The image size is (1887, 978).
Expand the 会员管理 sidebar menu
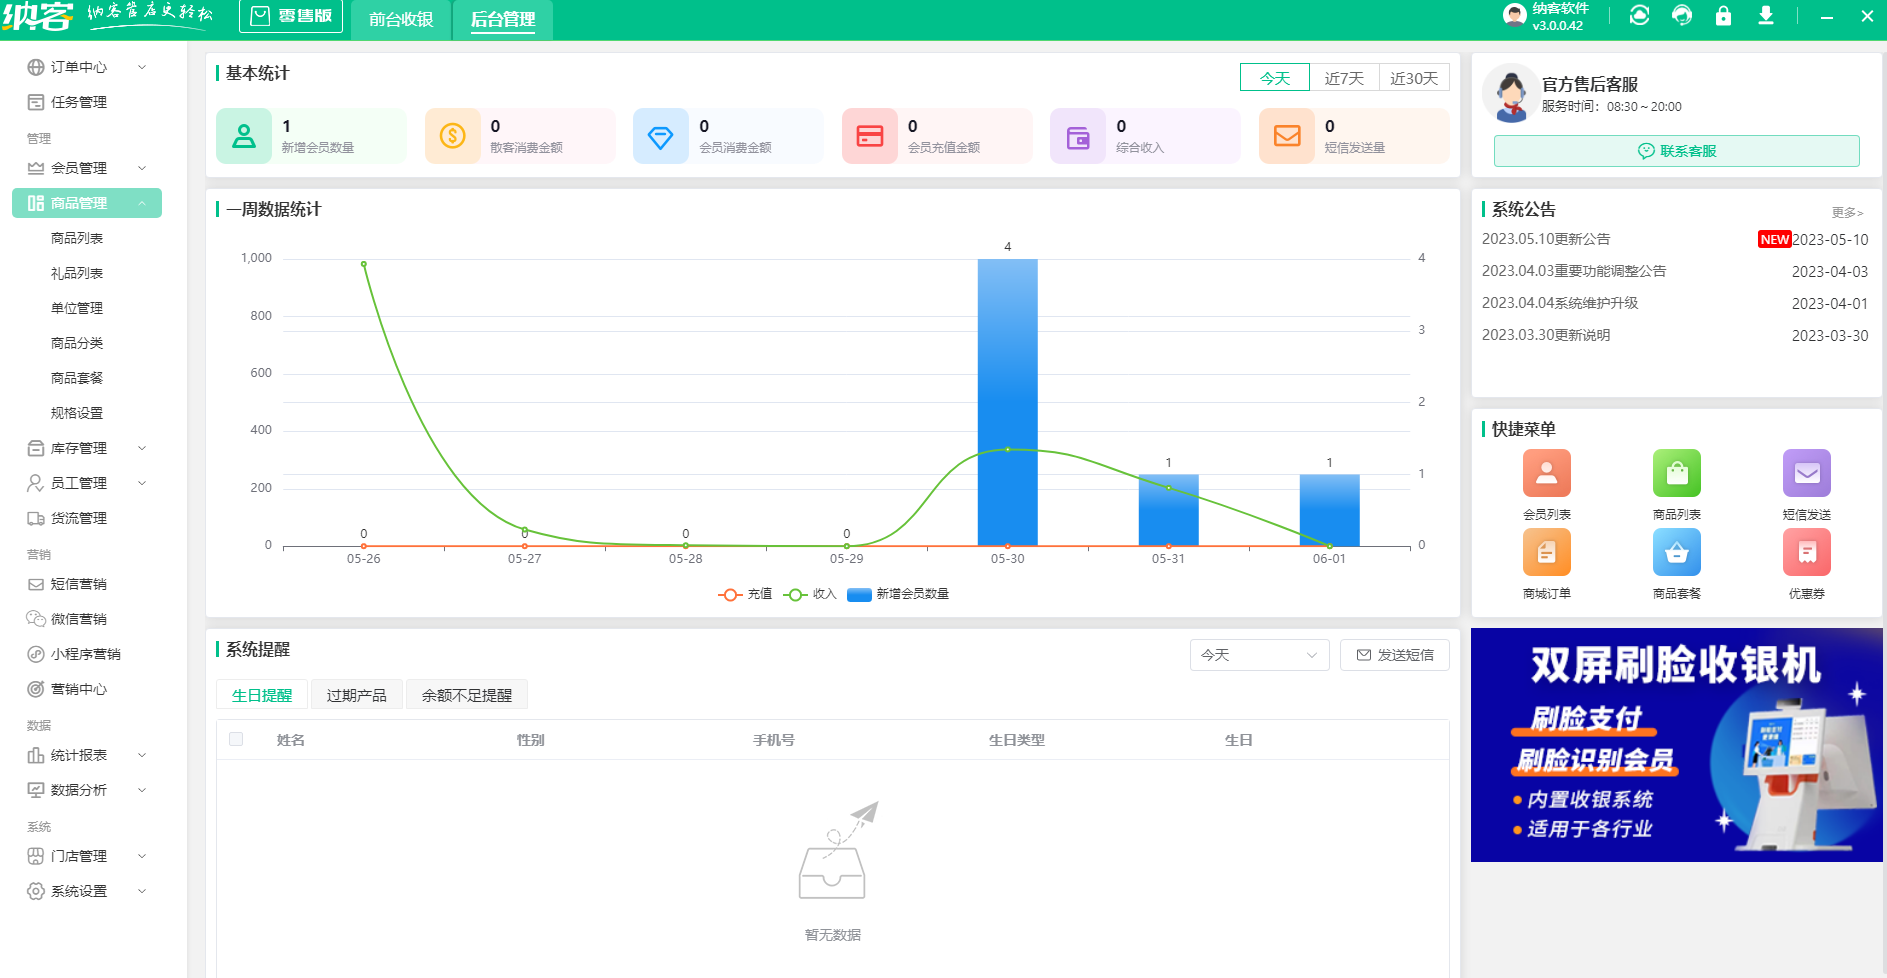click(x=87, y=168)
